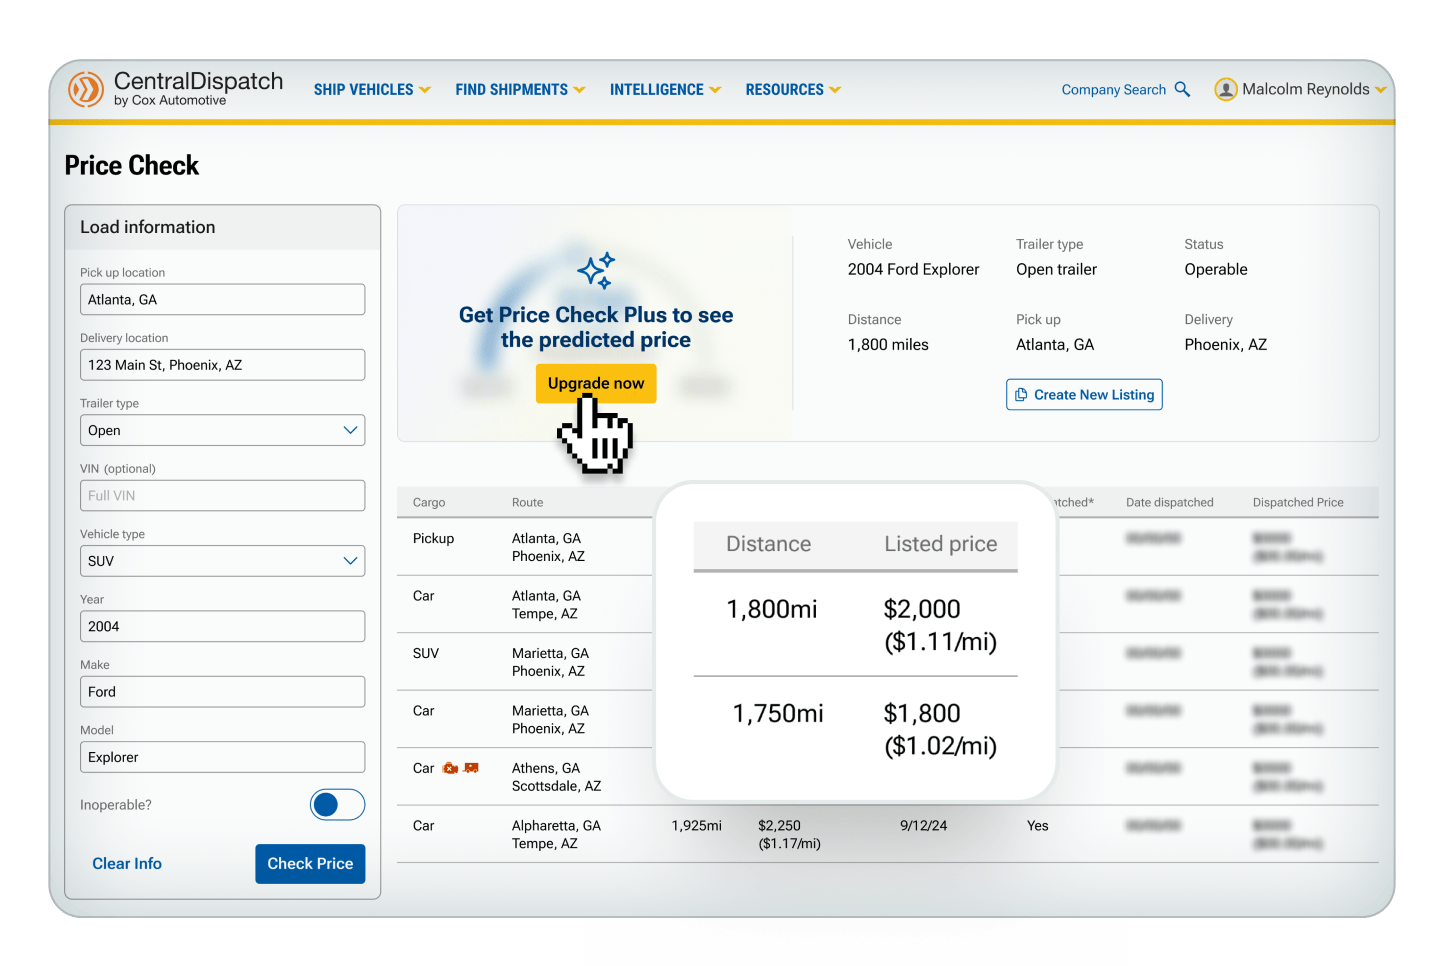The height and width of the screenshot is (966, 1452).
Task: Click the Check Price button
Action: 310,864
